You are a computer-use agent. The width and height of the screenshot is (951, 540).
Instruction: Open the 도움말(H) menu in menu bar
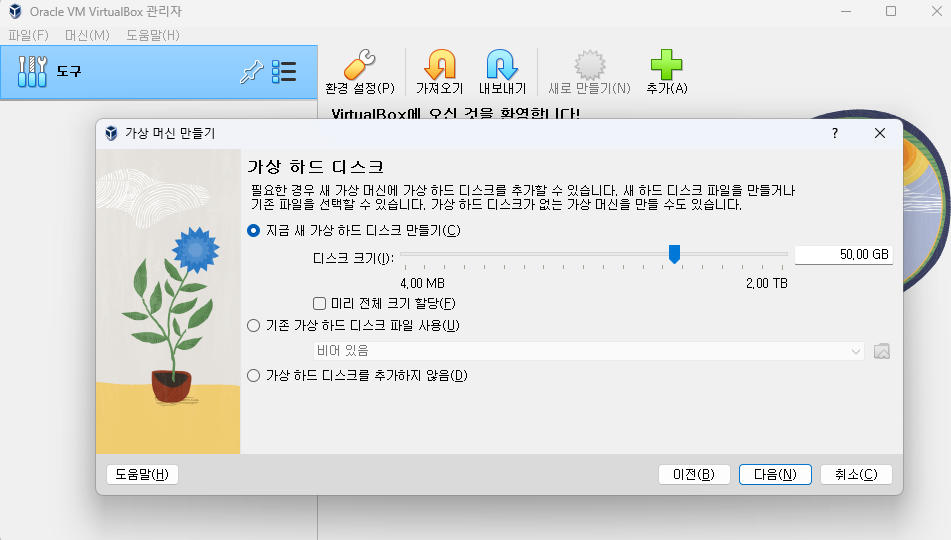pos(153,35)
